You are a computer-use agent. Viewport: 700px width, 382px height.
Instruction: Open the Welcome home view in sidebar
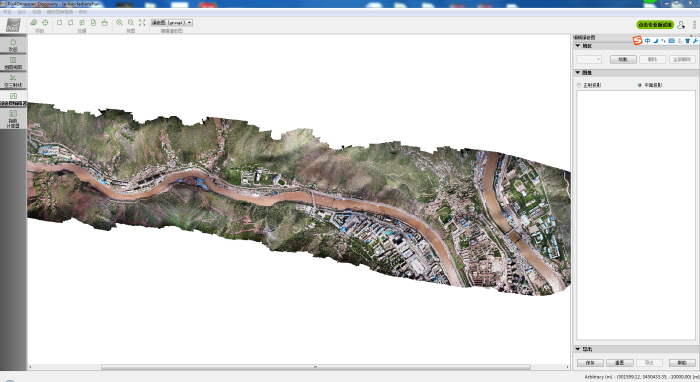(x=13, y=45)
